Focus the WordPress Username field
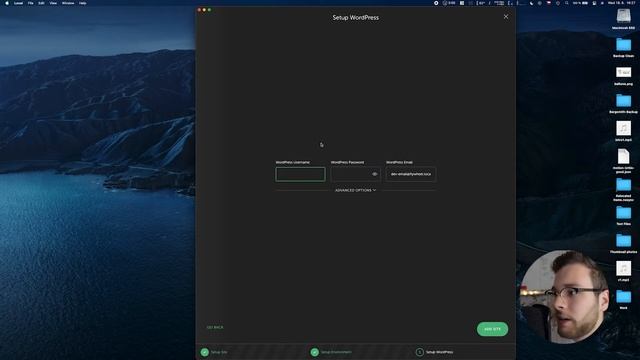640x360 pixels. point(300,174)
